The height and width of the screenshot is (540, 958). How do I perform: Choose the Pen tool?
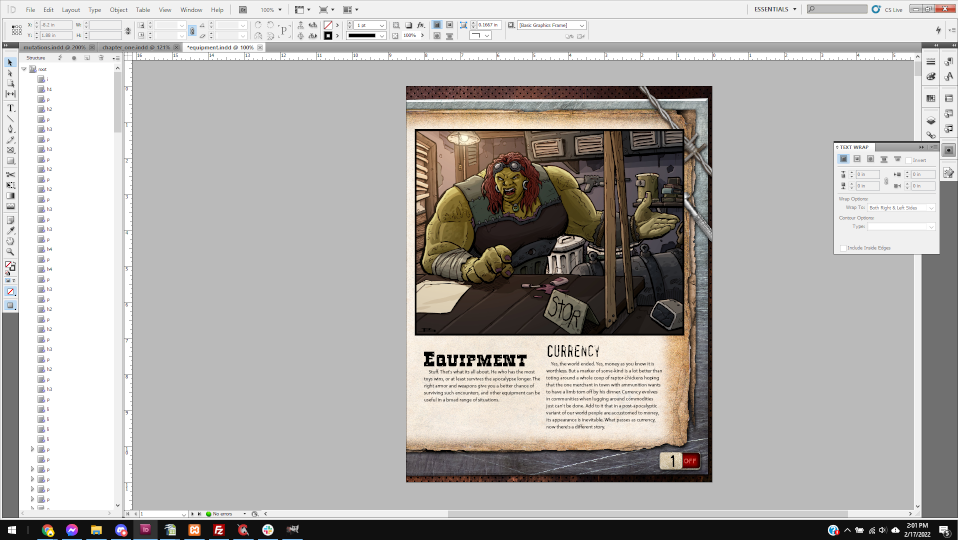coord(11,129)
